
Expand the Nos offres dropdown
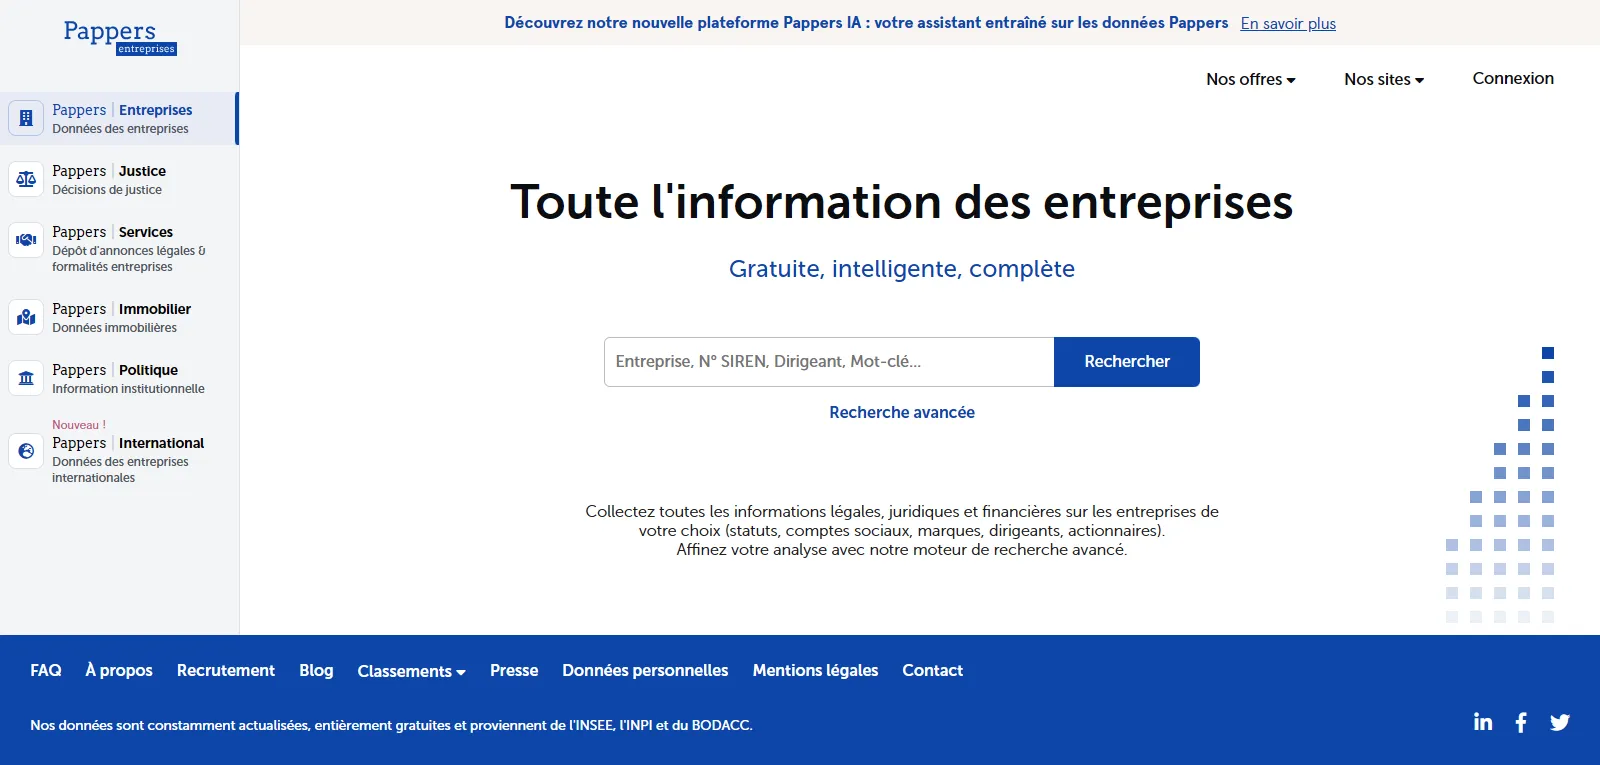tap(1250, 79)
